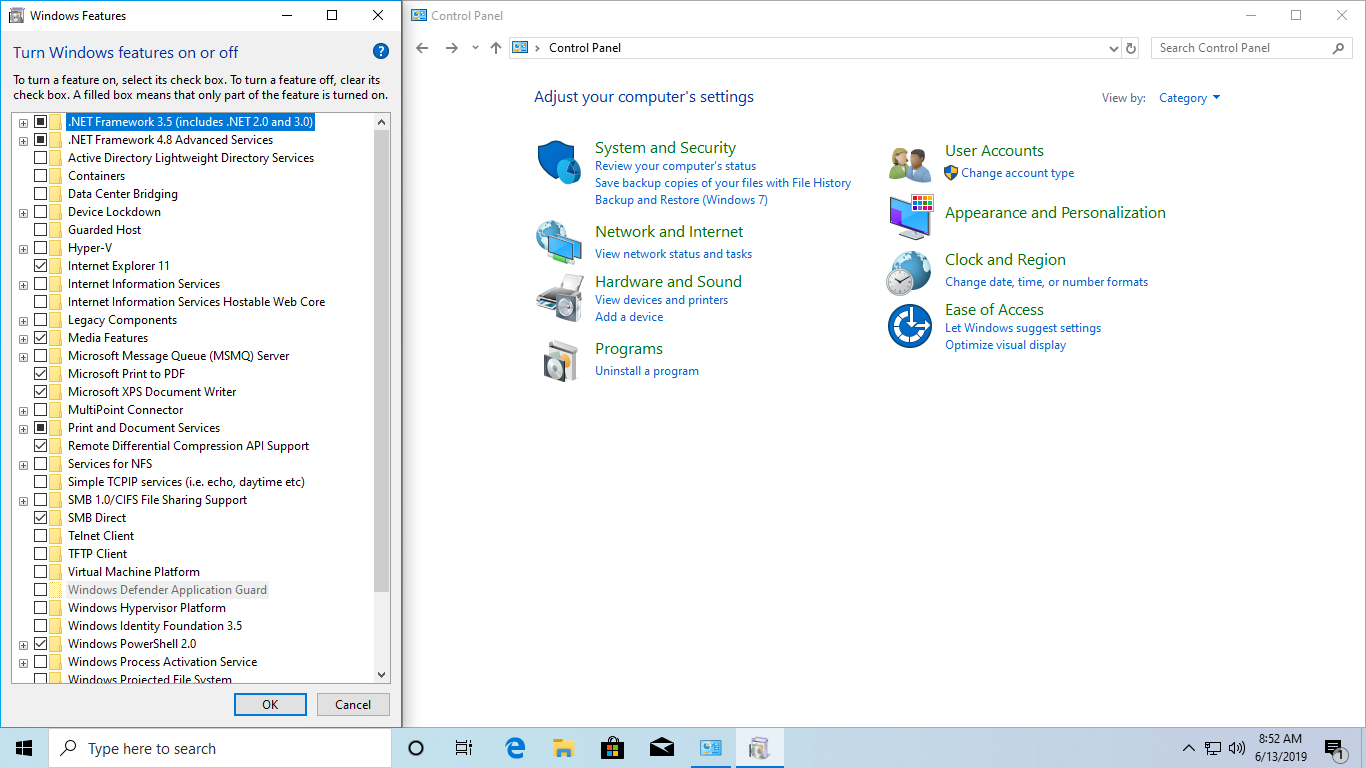
Task: Expand Print and Document Services node
Action: [x=23, y=428]
